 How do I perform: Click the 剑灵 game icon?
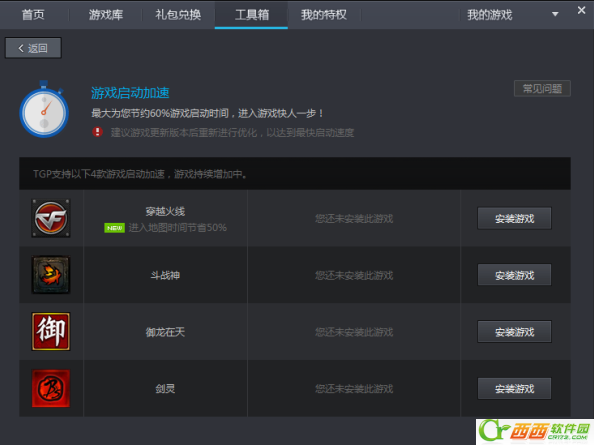tap(51, 388)
